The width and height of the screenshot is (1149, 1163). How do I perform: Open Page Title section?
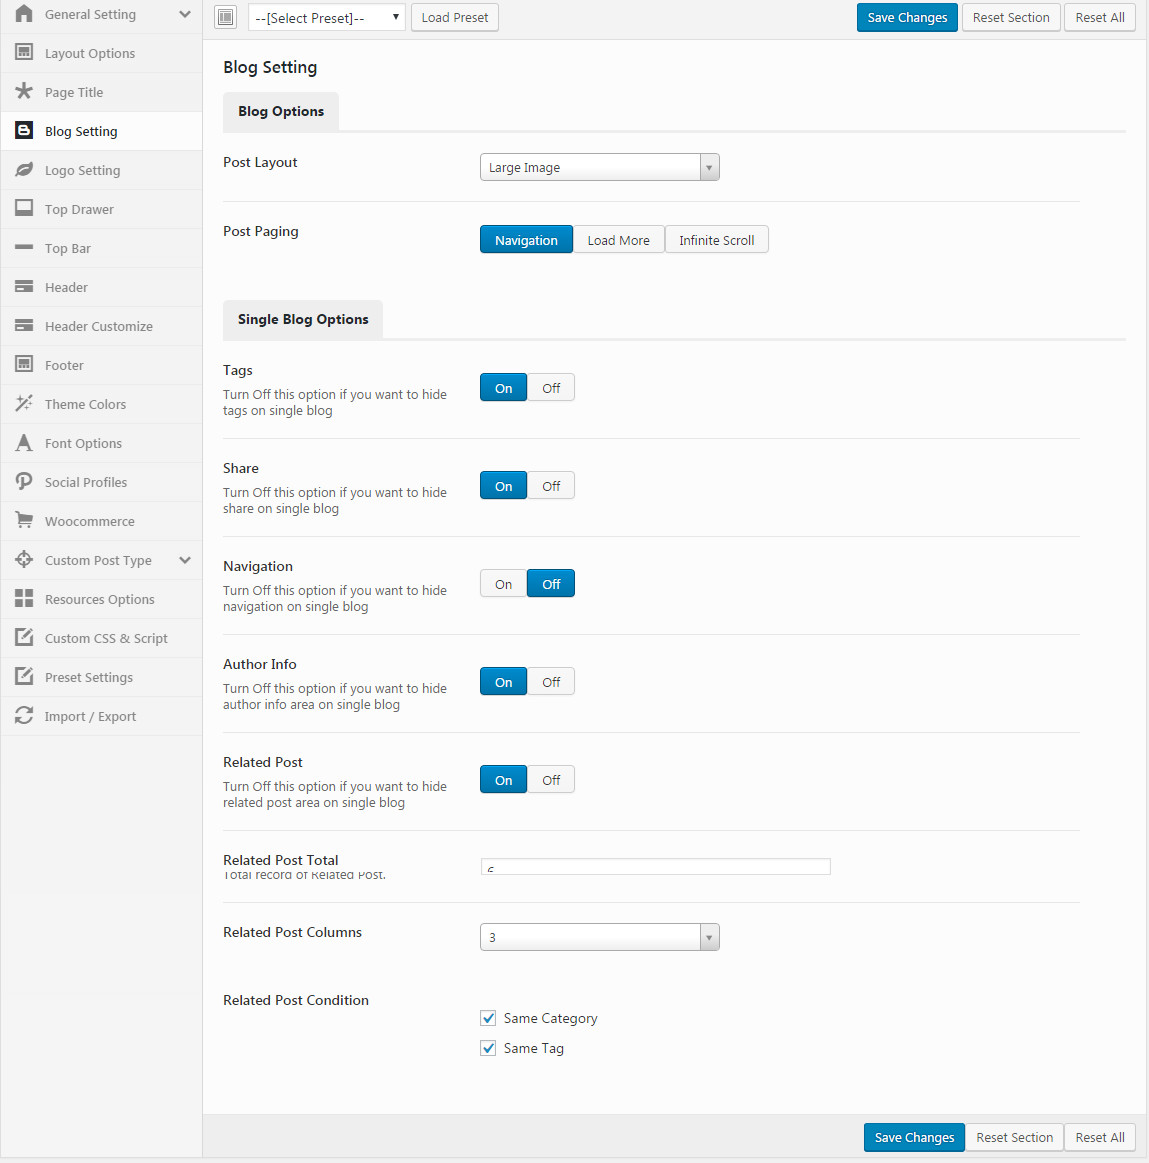coord(102,92)
